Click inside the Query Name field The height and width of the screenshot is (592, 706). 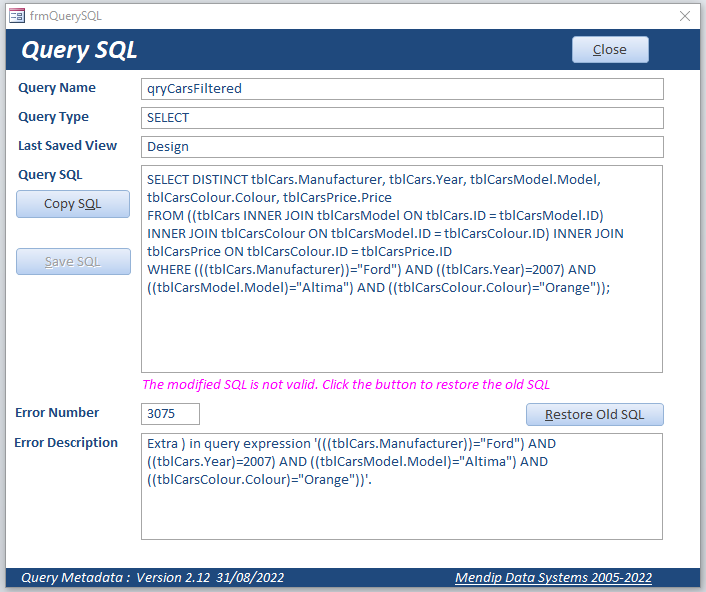pos(402,89)
